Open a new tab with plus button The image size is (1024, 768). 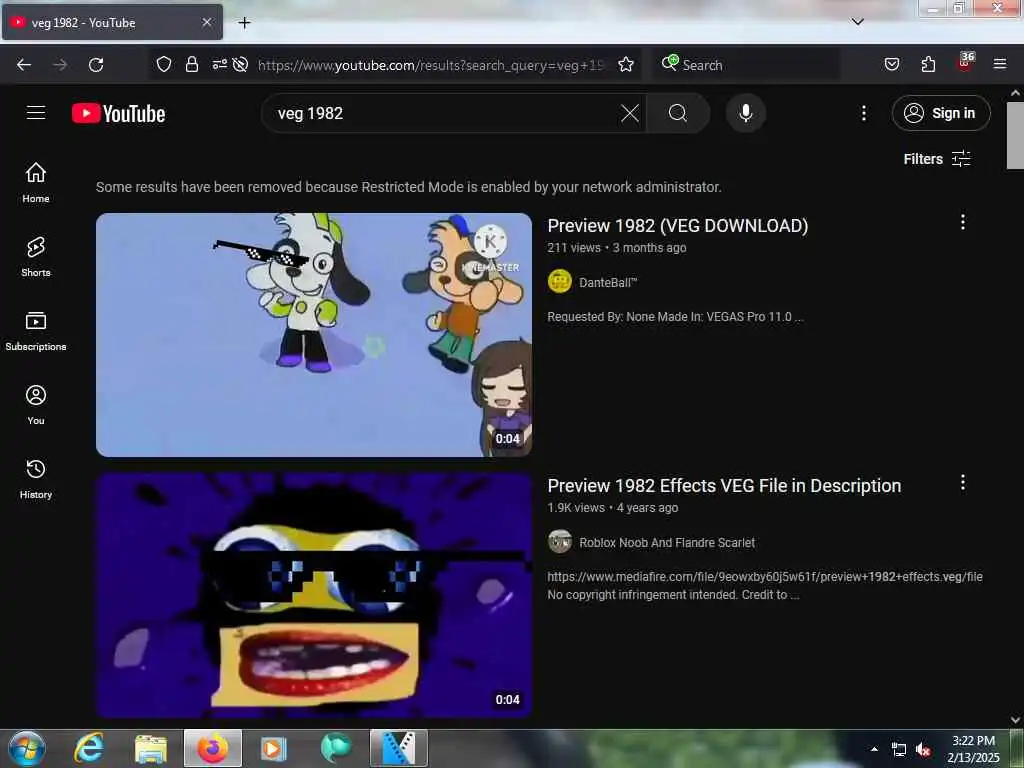[x=244, y=23]
